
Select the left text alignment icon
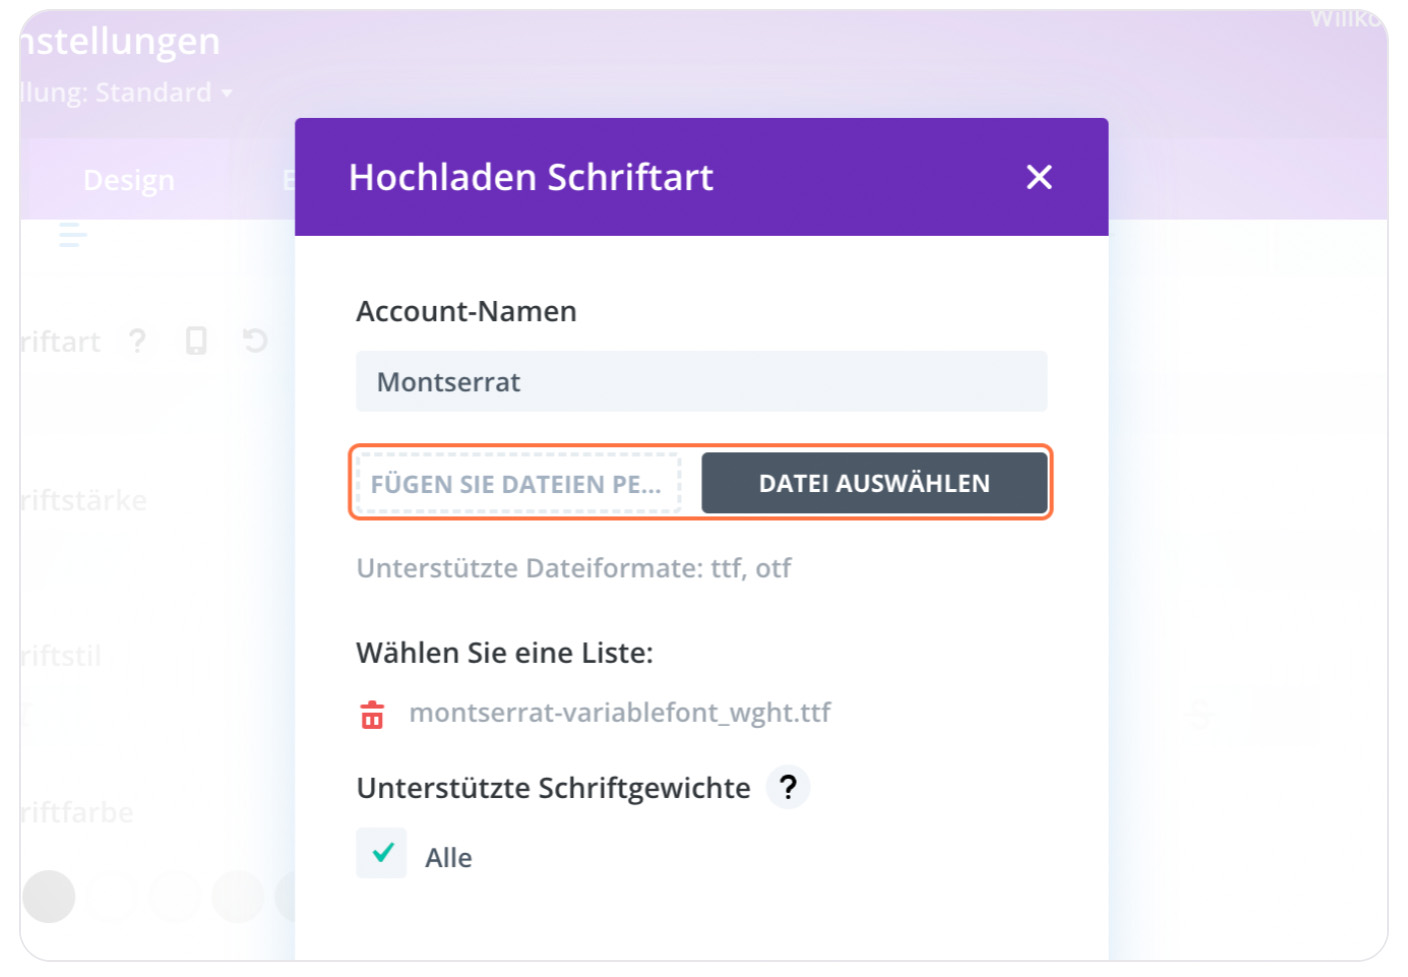72,235
